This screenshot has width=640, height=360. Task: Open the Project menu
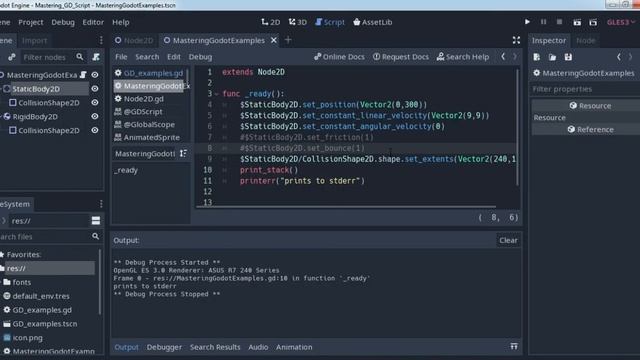(x=31, y=22)
